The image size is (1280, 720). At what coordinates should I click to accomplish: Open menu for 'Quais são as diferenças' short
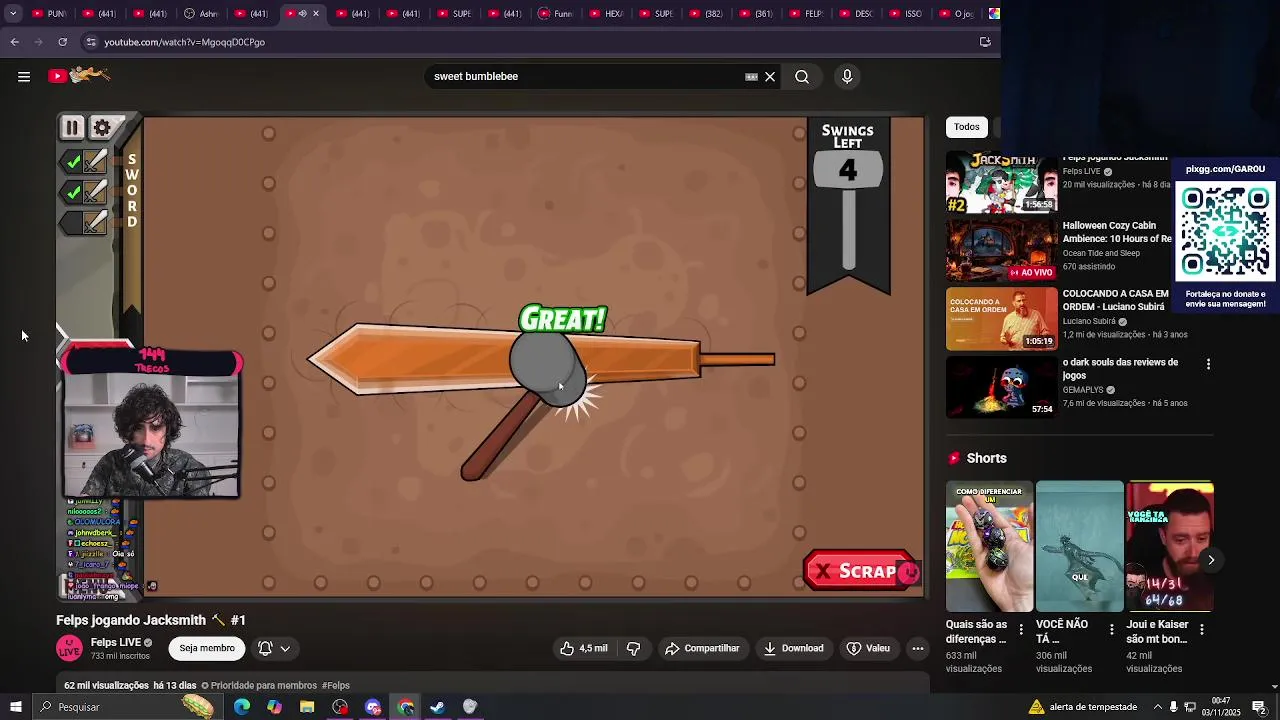tap(1021, 629)
